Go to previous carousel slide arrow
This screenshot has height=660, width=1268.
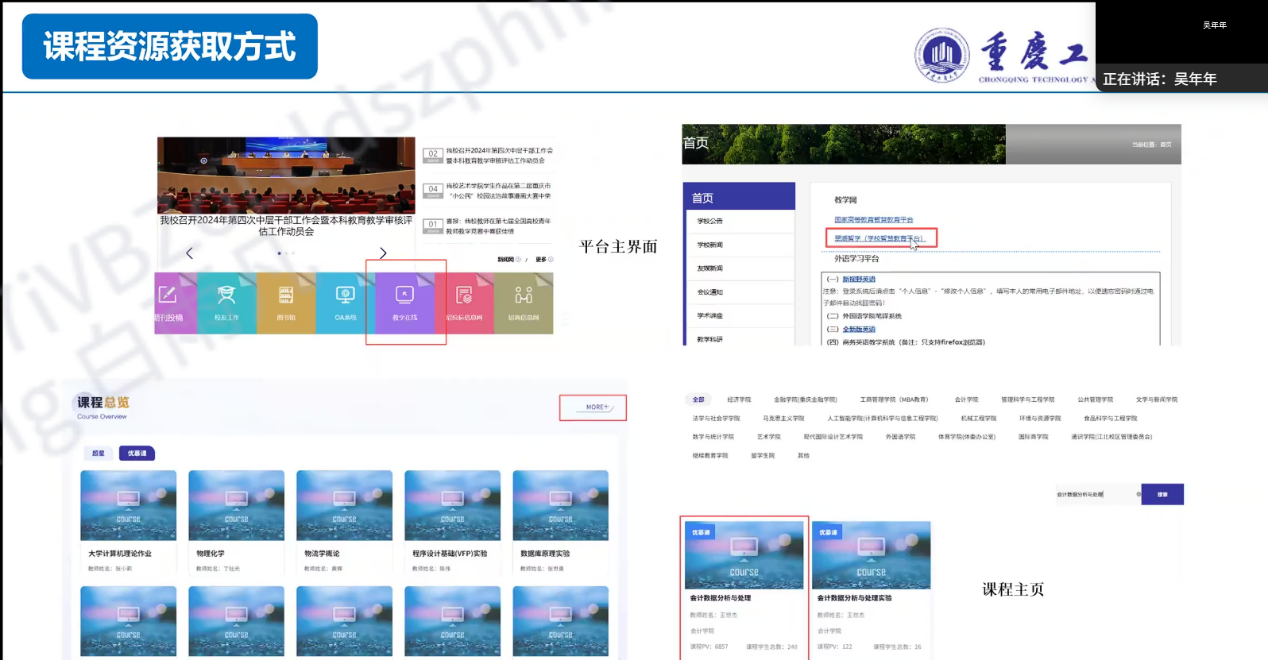click(x=190, y=253)
